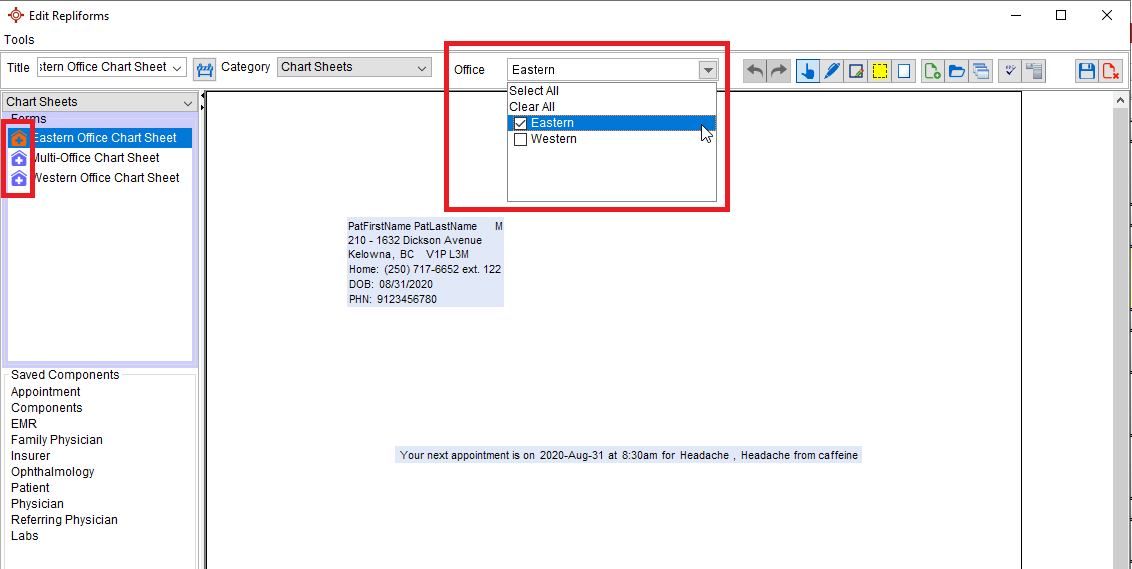1132x569 pixels.
Task: Open the Tools menu
Action: [19, 40]
